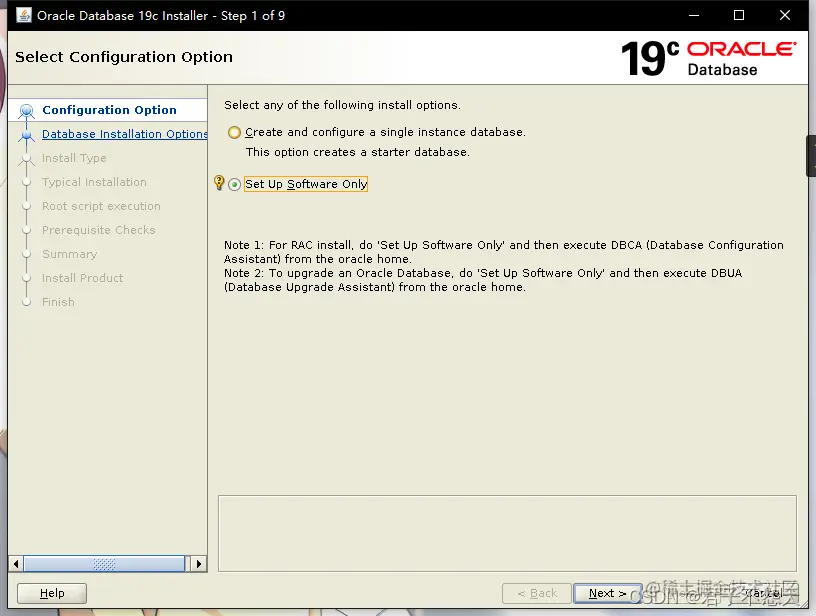Click the 'Install Product' step text
This screenshot has width=816, height=616.
coord(82,278)
